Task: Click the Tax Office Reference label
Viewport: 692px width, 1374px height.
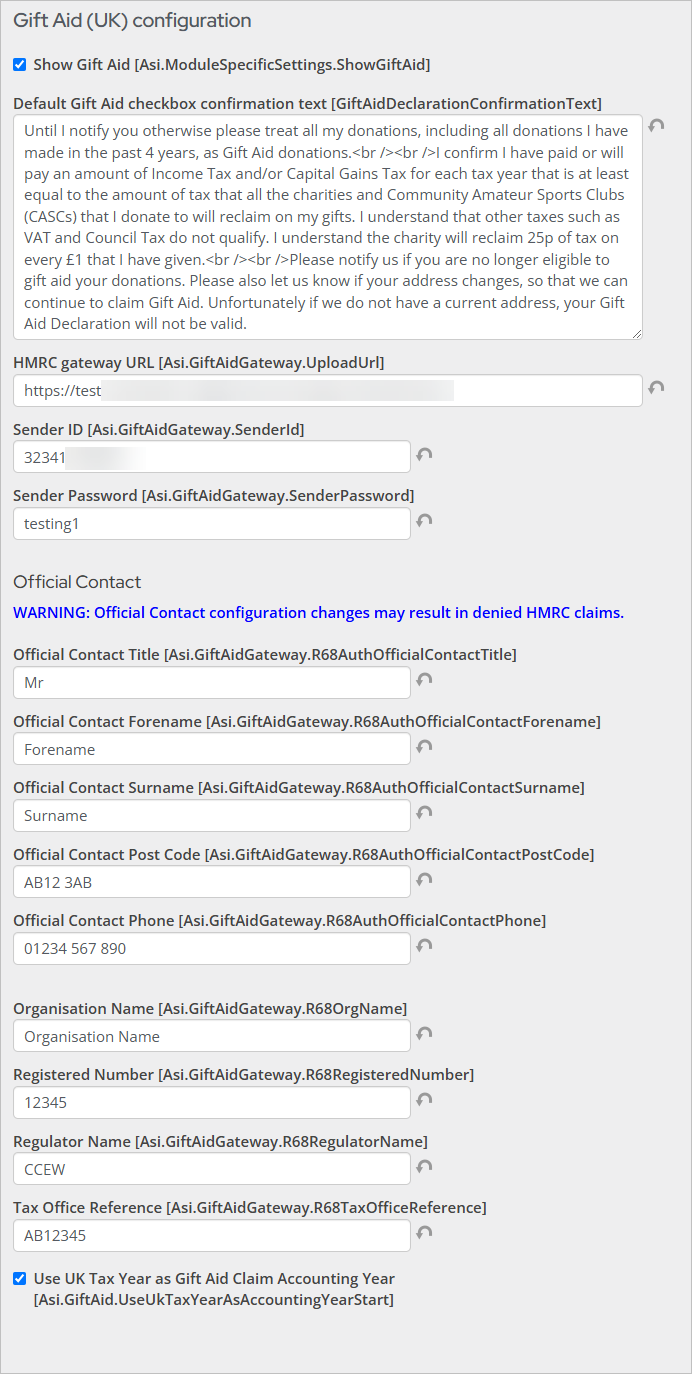Action: click(250, 1208)
